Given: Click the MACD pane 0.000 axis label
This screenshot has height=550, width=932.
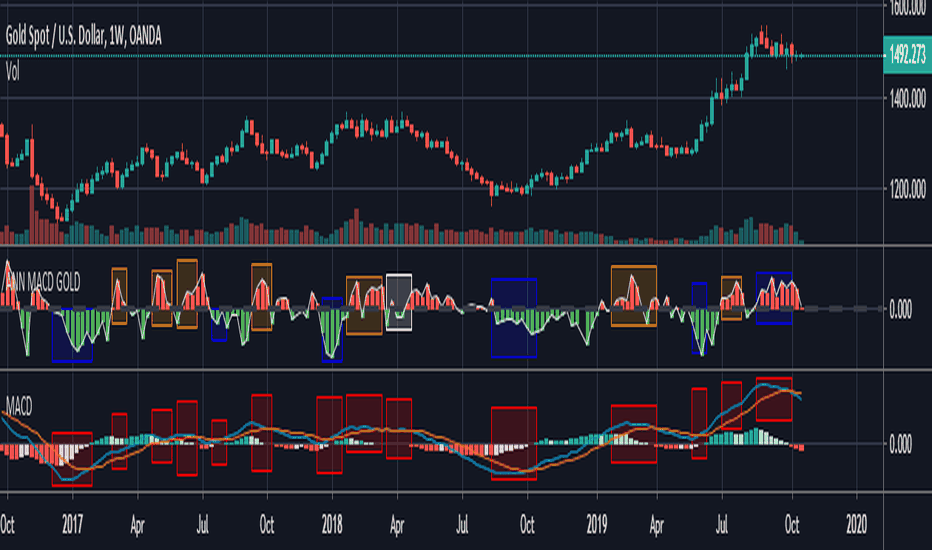Looking at the screenshot, I should pos(900,445).
